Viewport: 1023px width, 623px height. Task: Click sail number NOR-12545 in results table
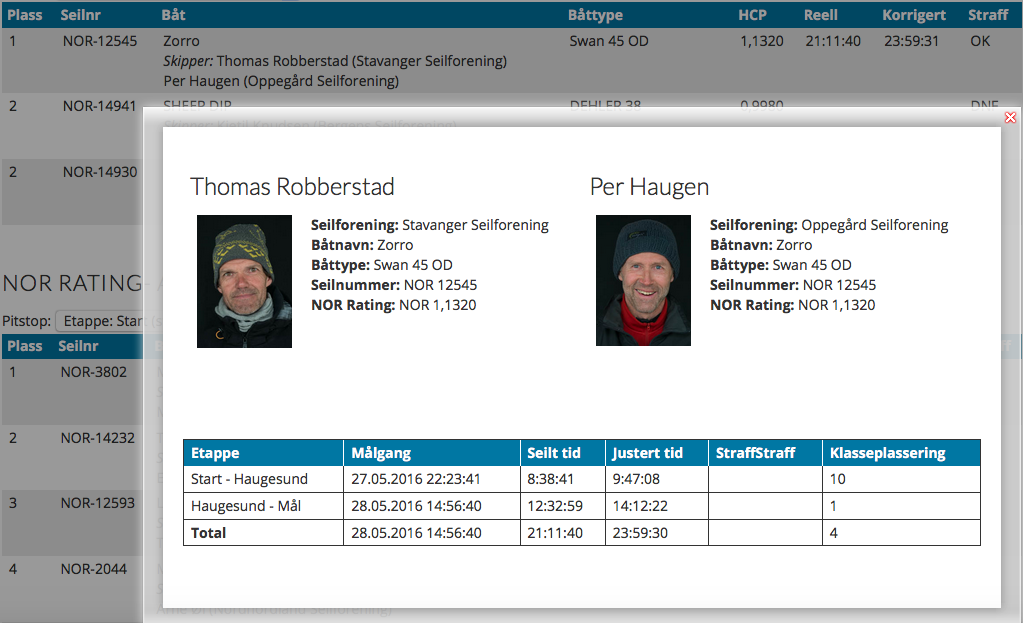click(x=100, y=41)
